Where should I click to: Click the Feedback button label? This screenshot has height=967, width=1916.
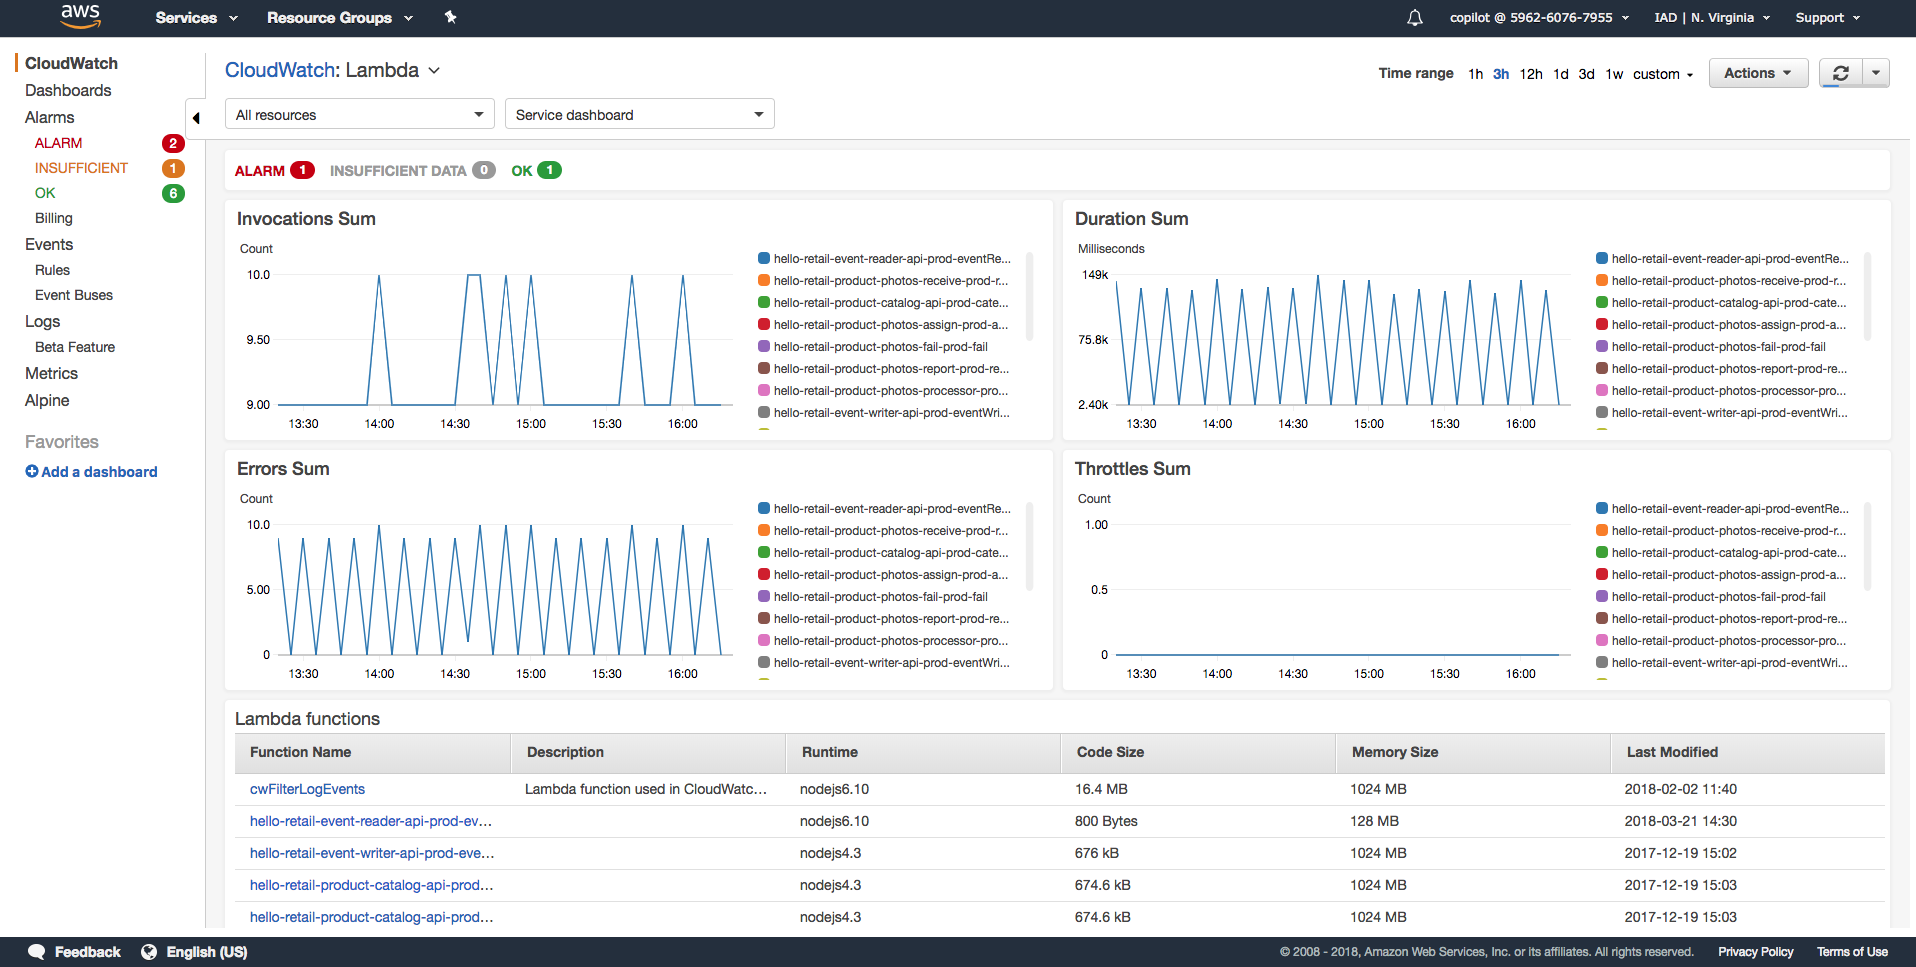click(87, 952)
